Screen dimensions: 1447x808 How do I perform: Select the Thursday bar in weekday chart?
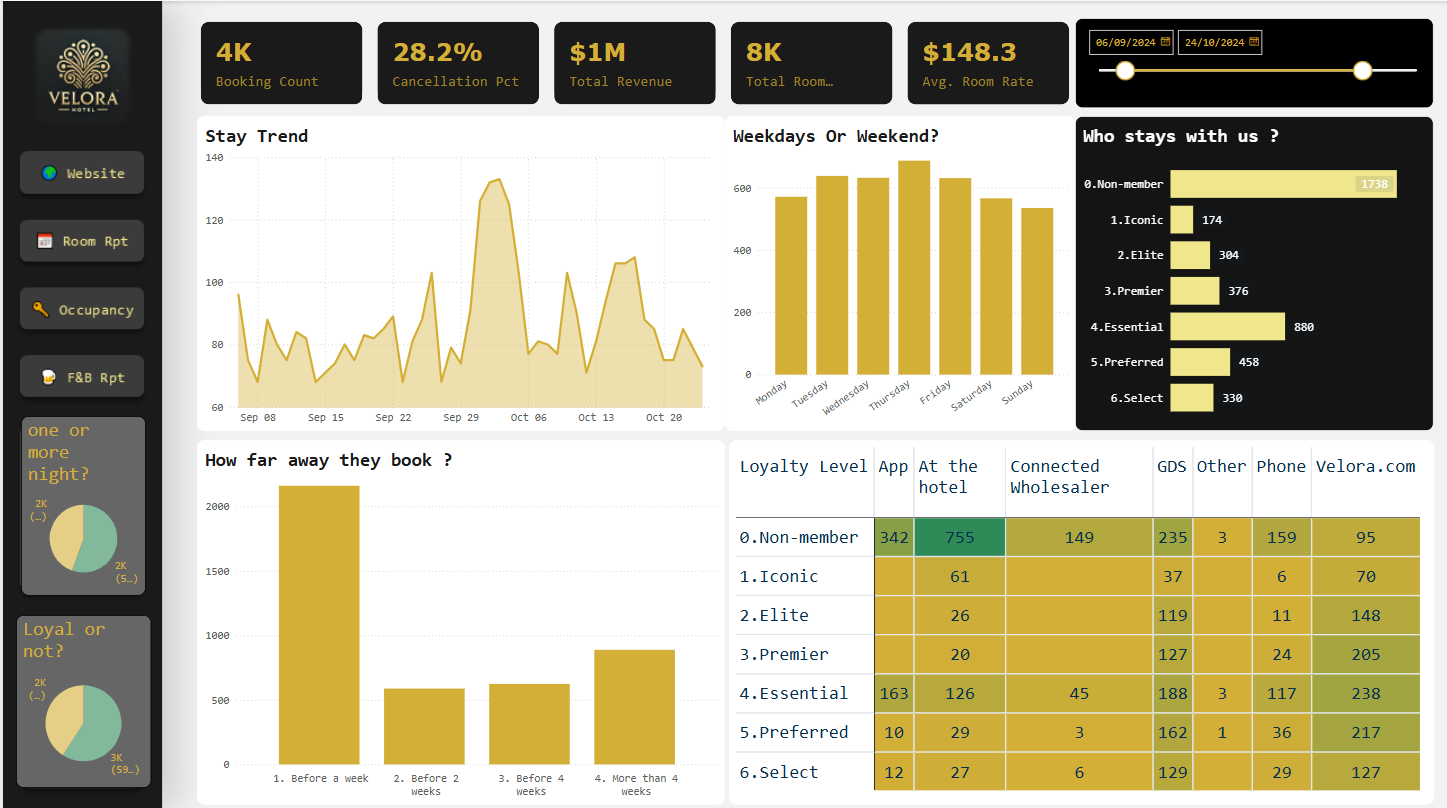coord(914,267)
